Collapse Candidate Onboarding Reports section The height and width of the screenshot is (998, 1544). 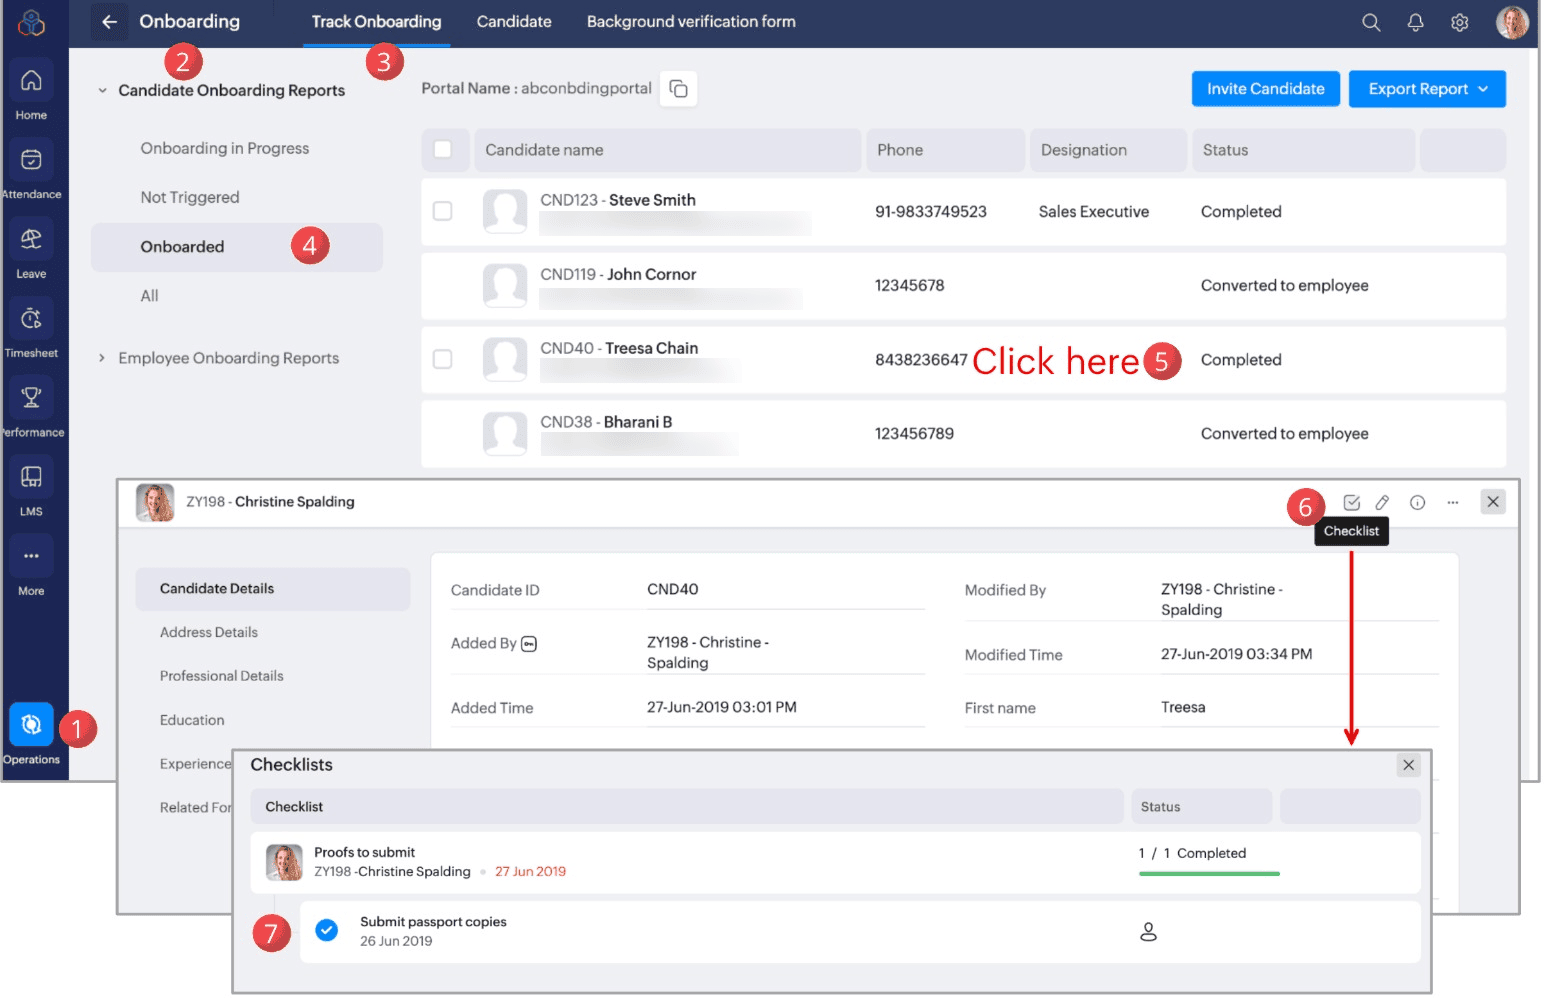102,91
